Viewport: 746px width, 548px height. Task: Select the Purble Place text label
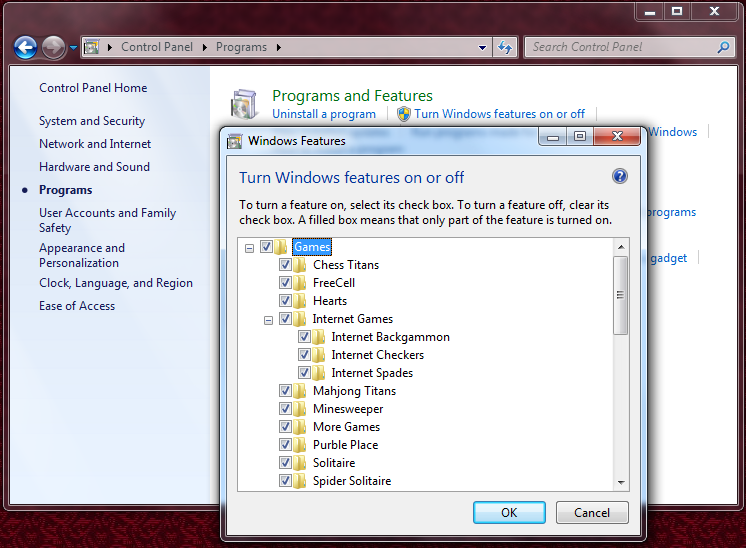345,445
